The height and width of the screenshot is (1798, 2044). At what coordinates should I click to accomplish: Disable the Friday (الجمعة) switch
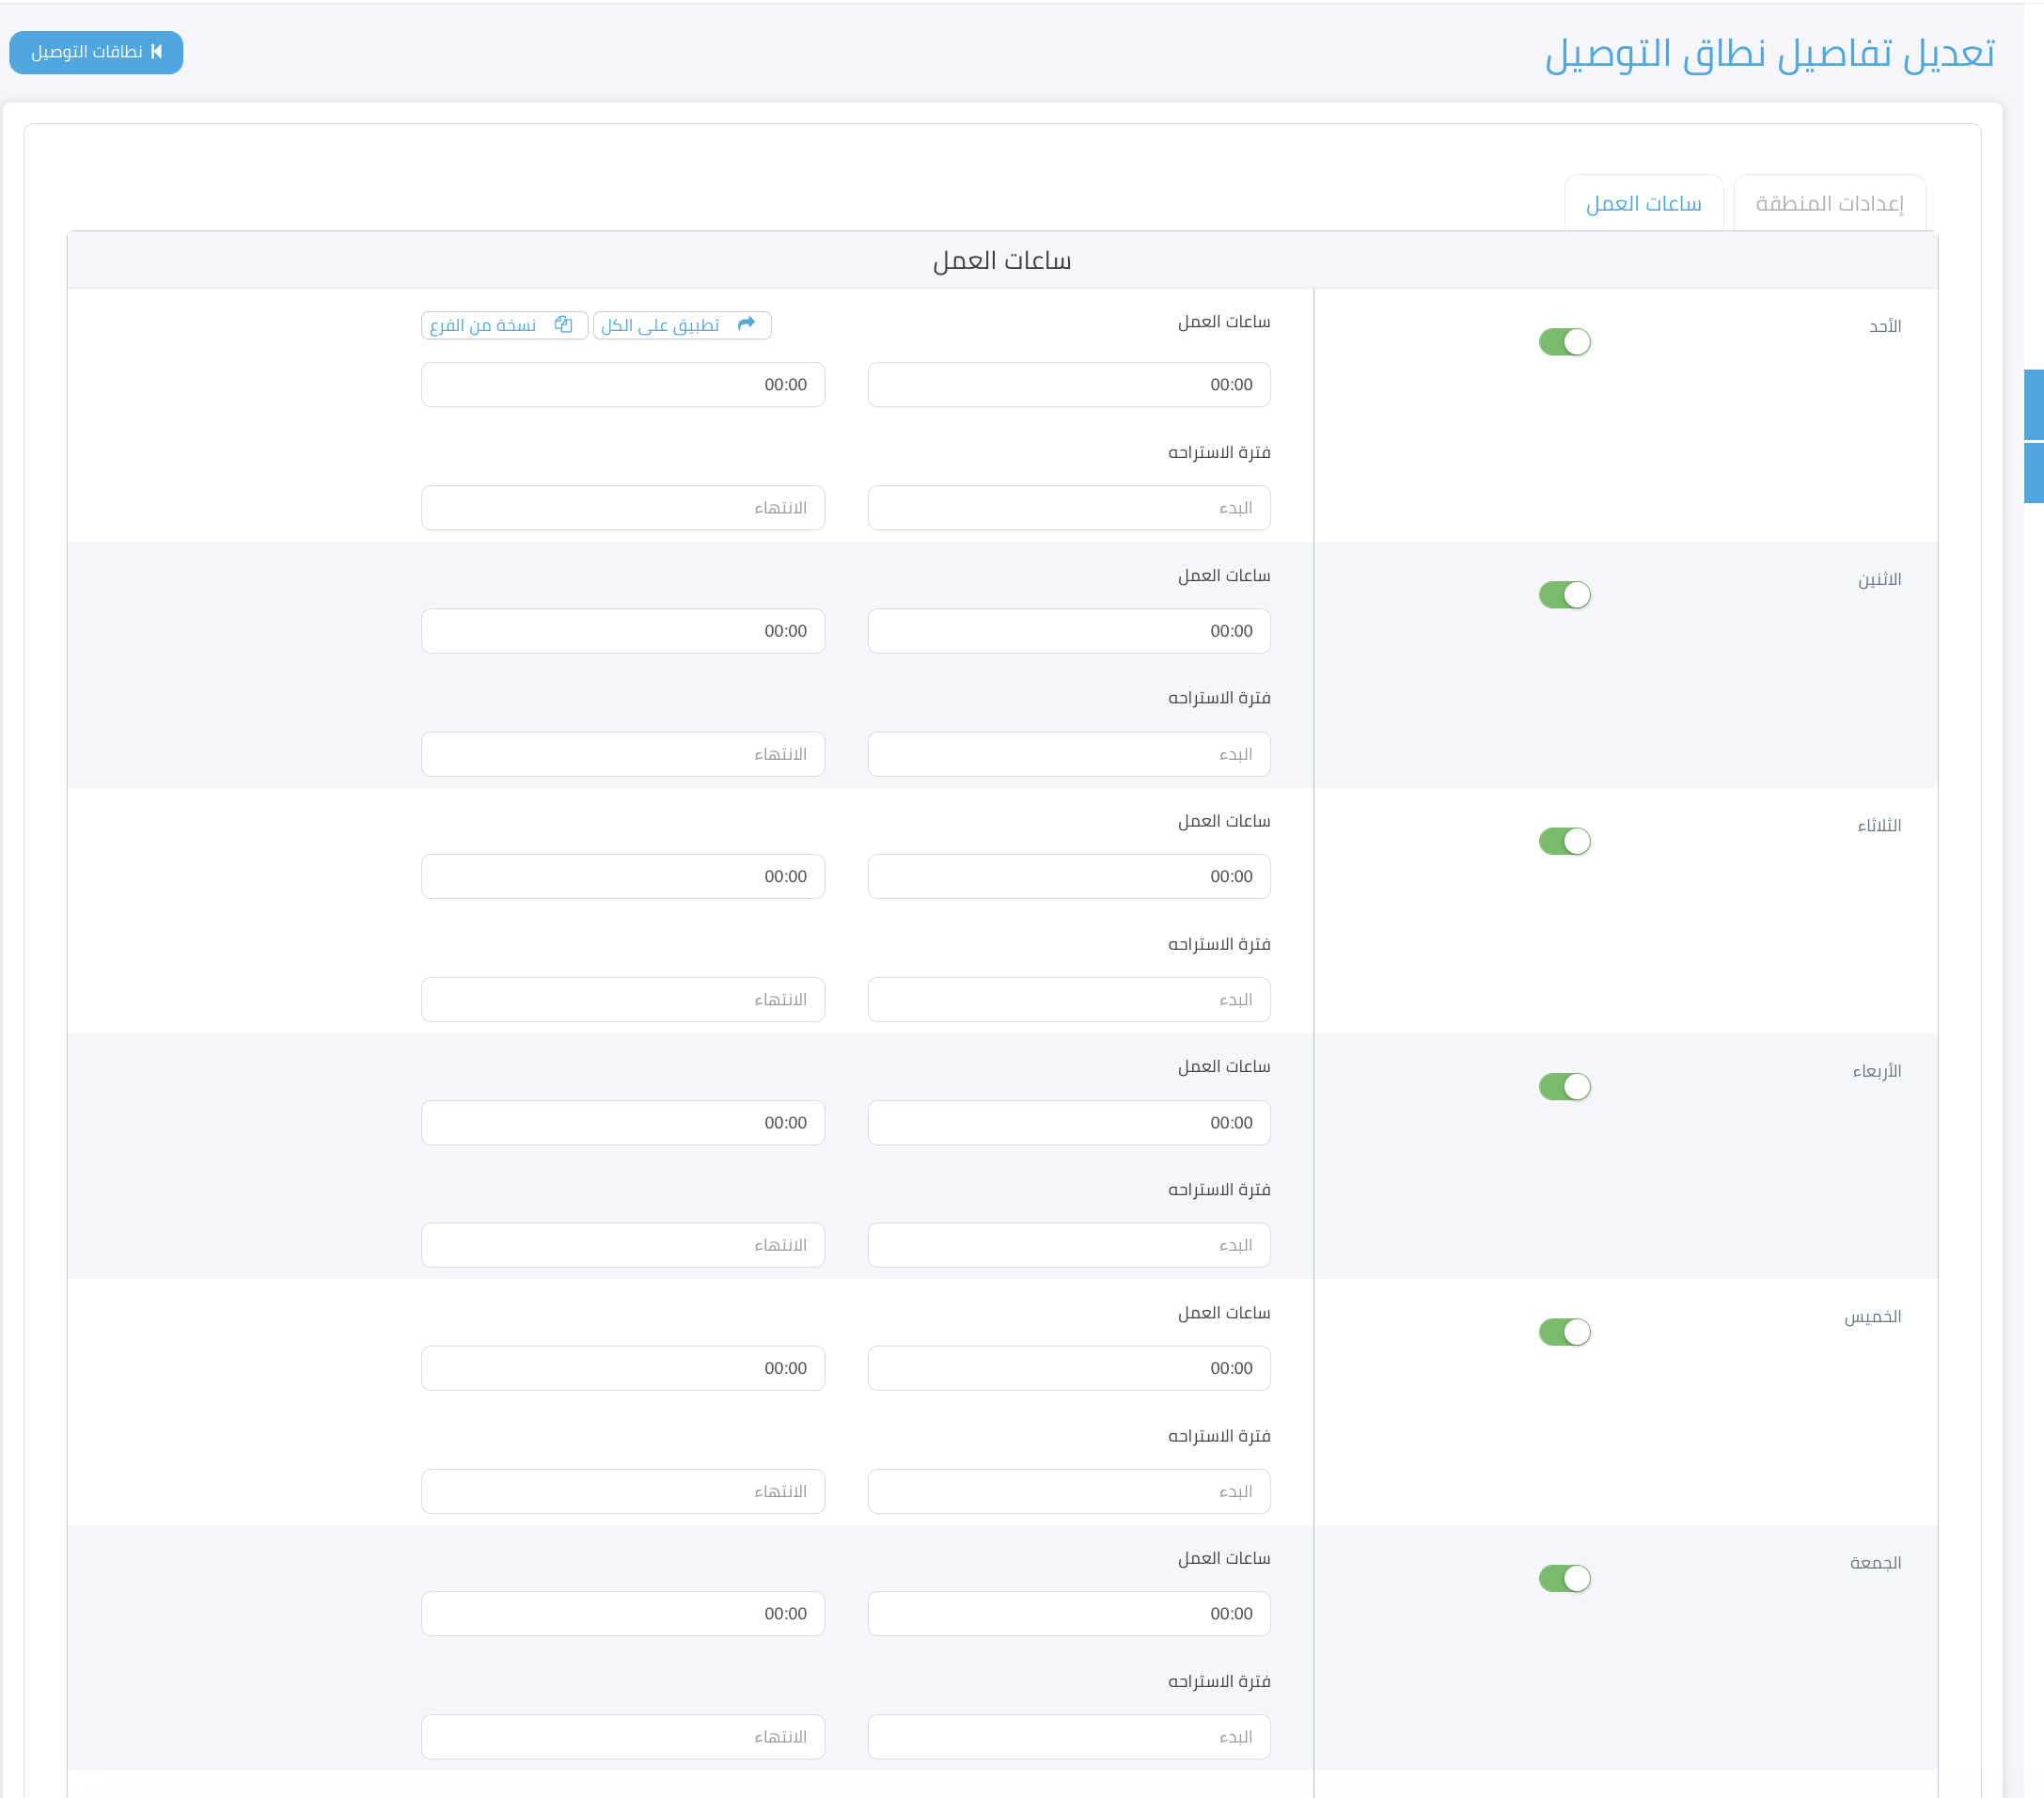click(1564, 1578)
